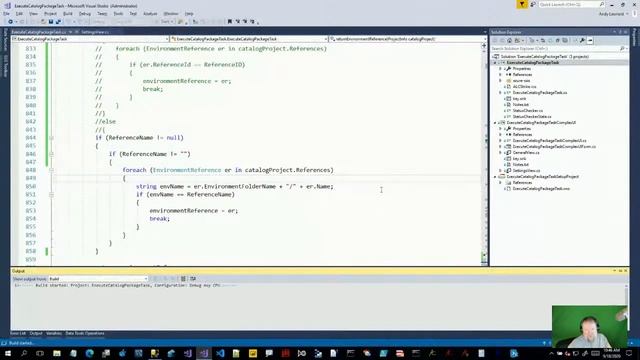640x360 pixels.
Task: Open the Analyze menu
Action: pos(150,13)
